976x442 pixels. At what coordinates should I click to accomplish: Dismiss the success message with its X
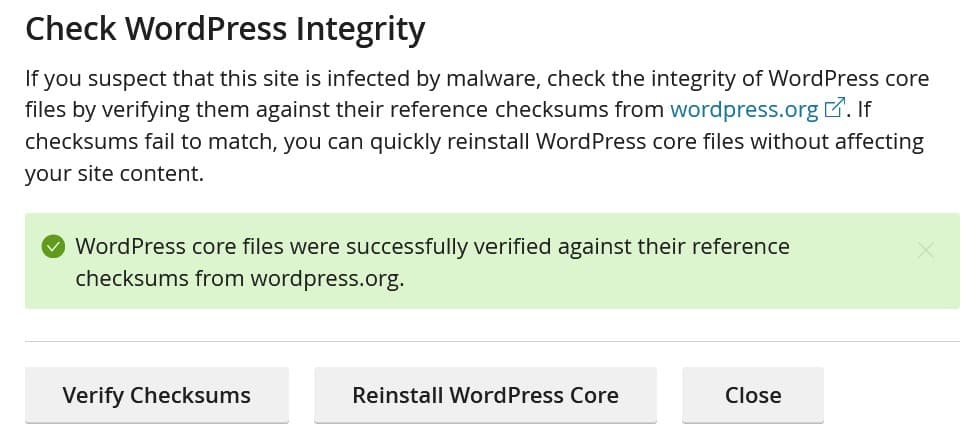(925, 250)
